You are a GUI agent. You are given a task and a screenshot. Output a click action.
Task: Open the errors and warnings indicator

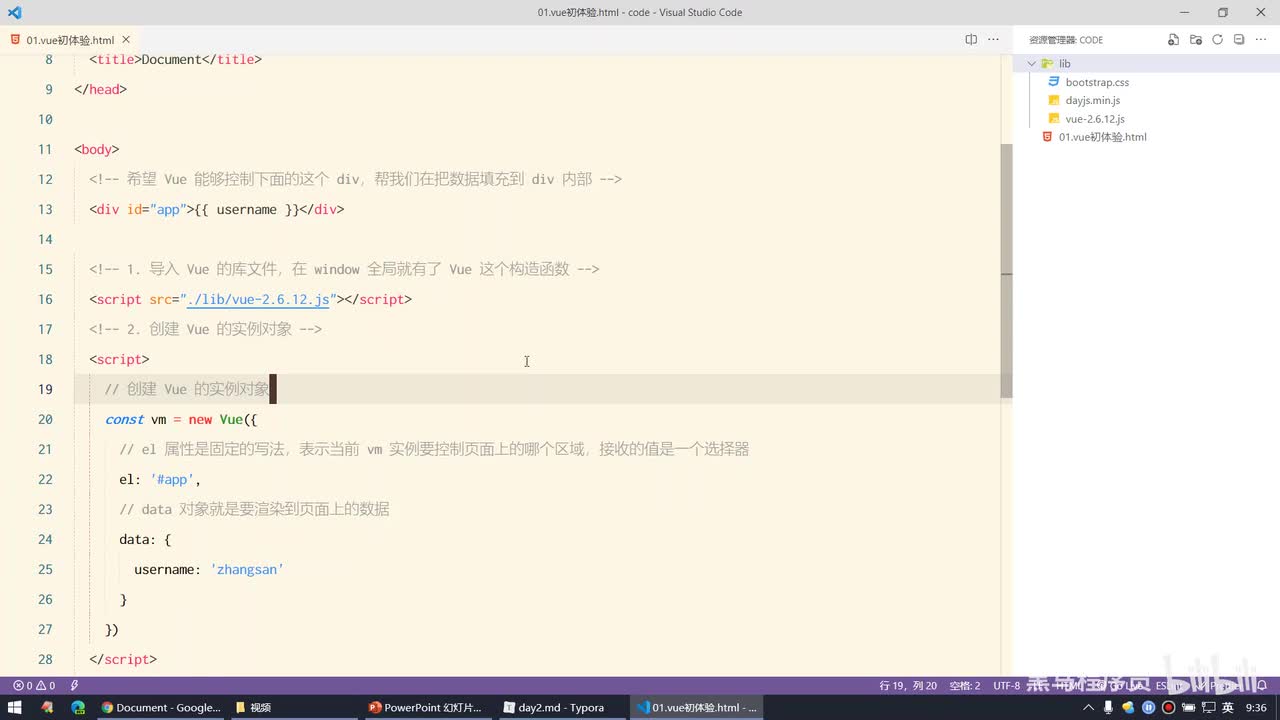[33, 686]
